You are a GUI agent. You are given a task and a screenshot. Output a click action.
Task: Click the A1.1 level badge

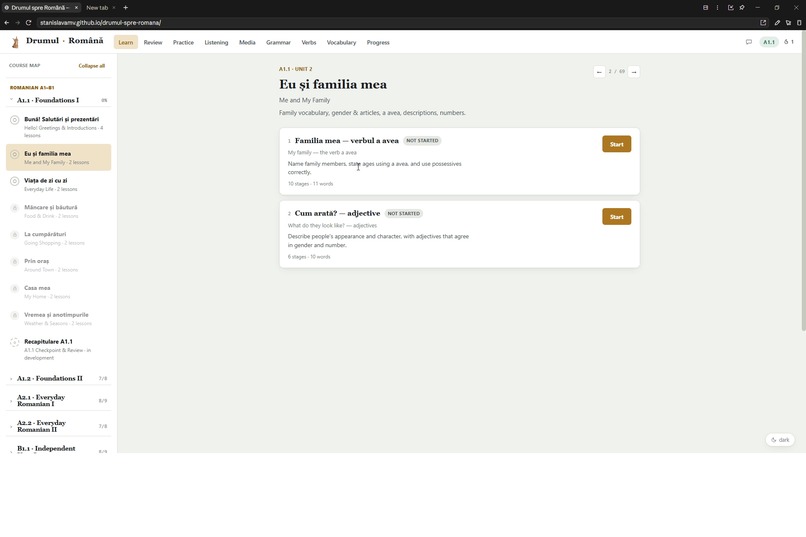768,42
